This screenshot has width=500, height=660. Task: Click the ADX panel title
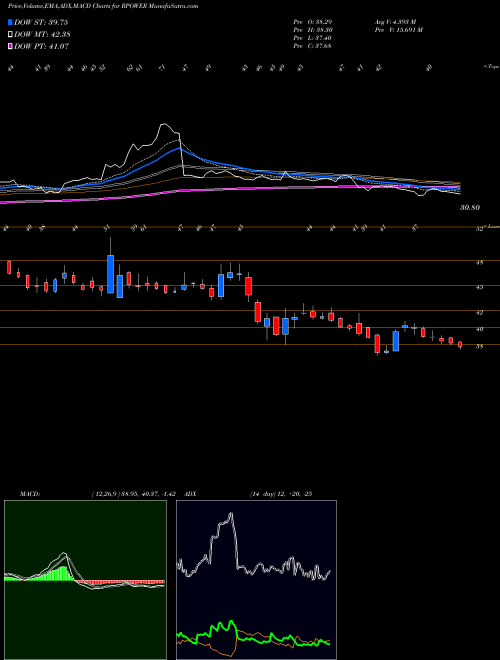(191, 494)
